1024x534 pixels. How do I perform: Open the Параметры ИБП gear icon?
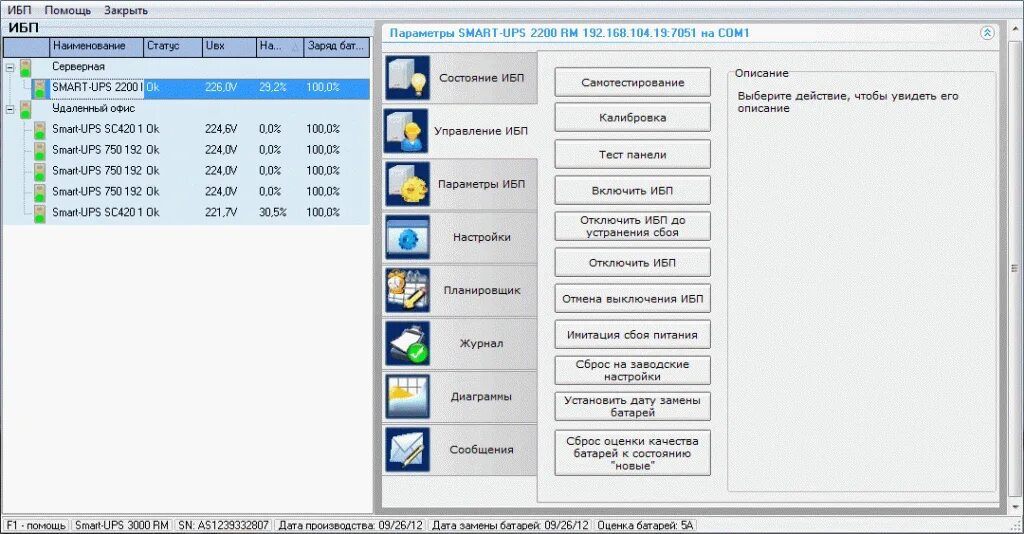[407, 184]
